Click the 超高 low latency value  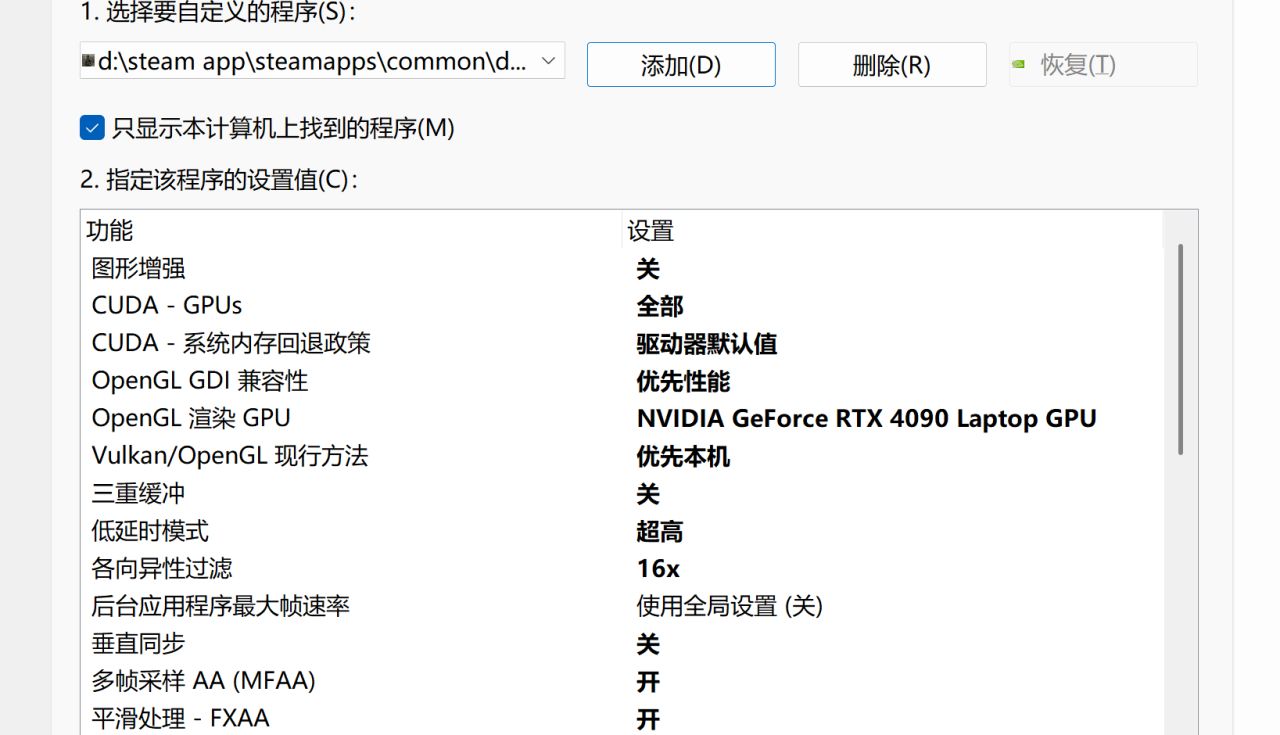pyautogui.click(x=660, y=531)
